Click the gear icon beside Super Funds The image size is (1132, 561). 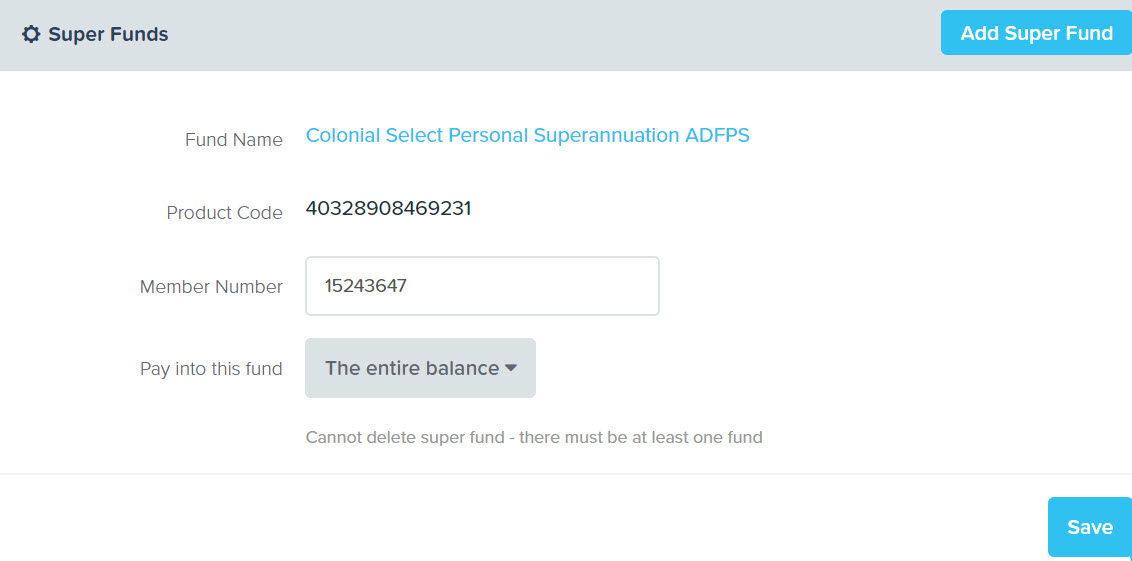[31, 34]
